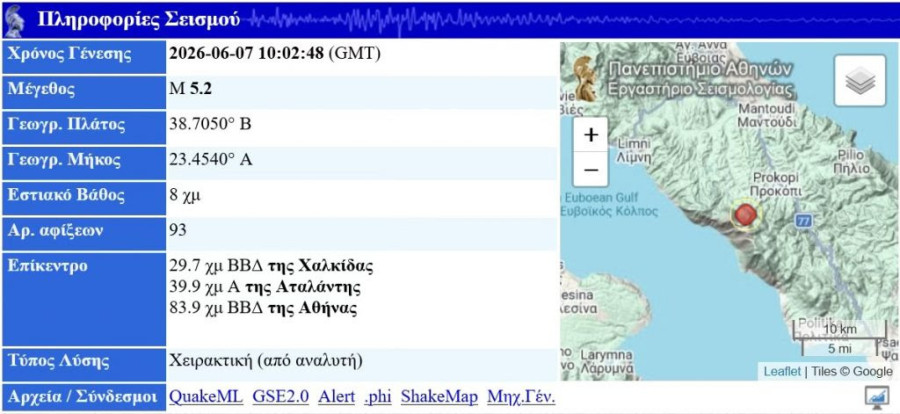Click the map zoom out minus button
The width and height of the screenshot is (900, 414).
pos(591,170)
